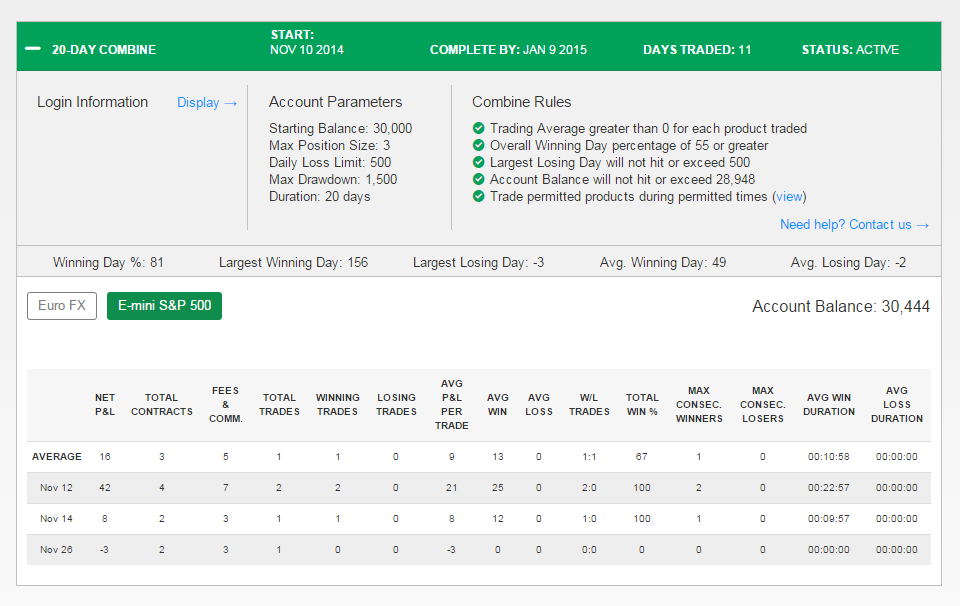Open the view permitted products link
The width and height of the screenshot is (960, 606).
(789, 196)
